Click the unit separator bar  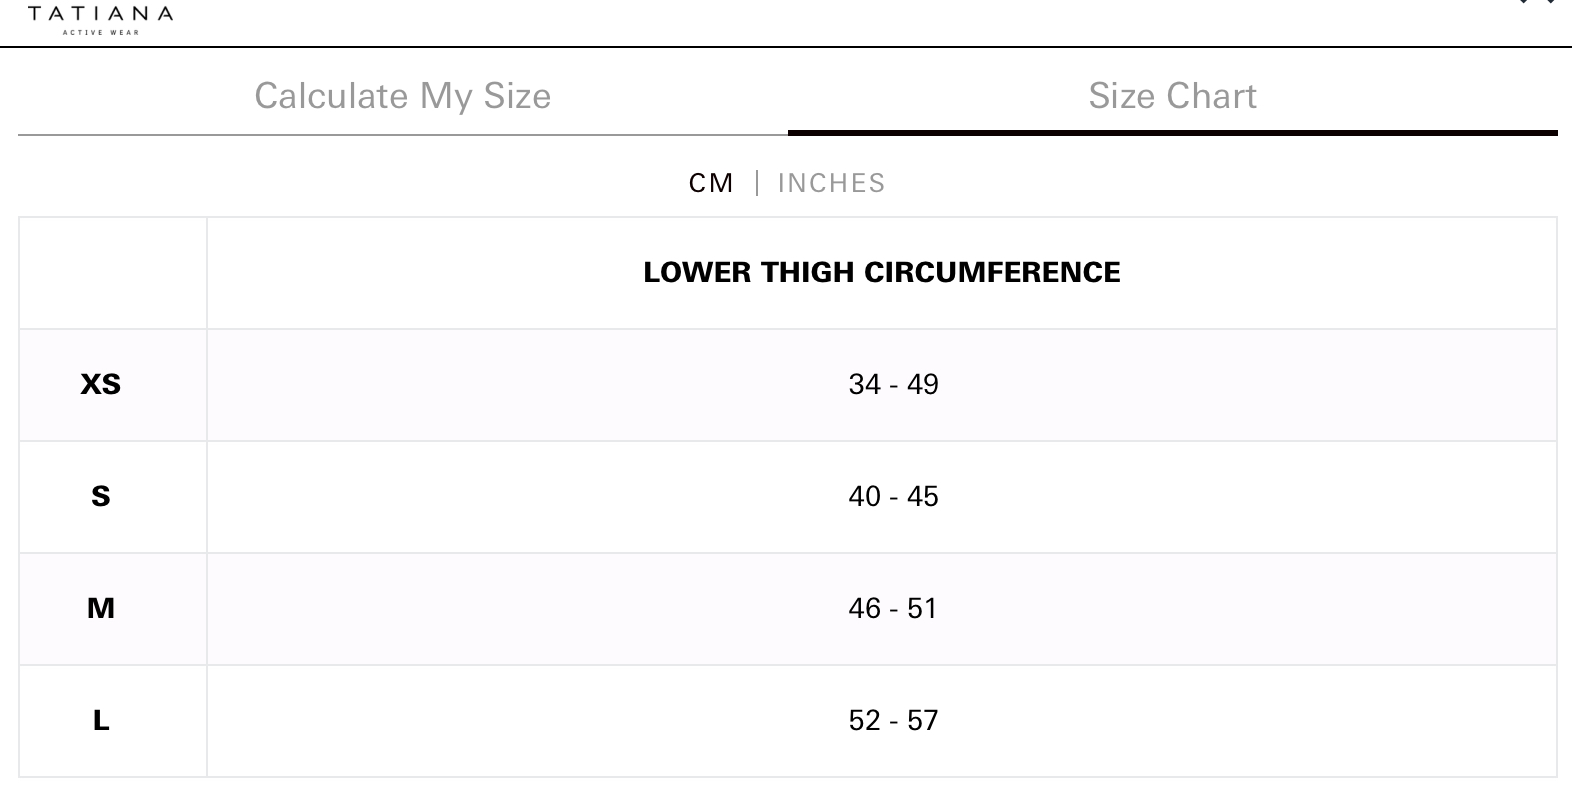[757, 183]
